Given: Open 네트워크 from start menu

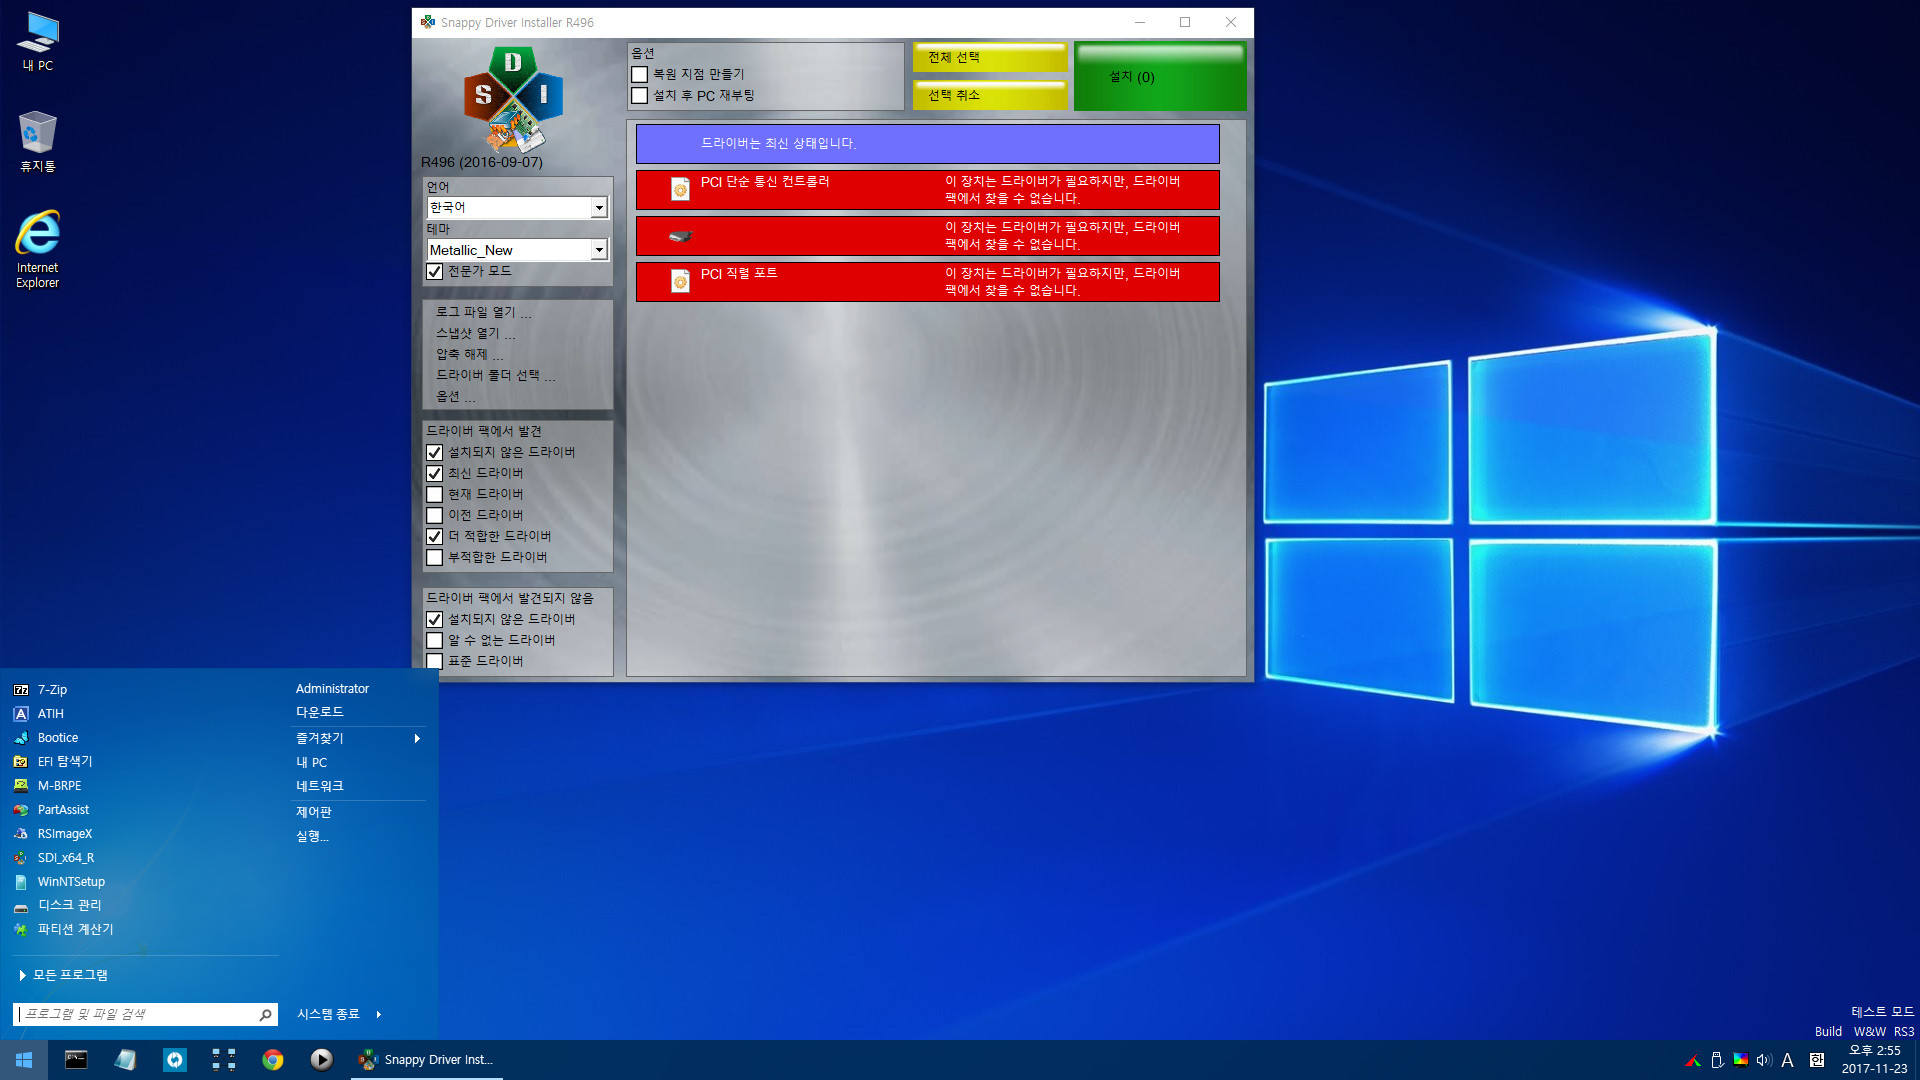Looking at the screenshot, I should pyautogui.click(x=320, y=786).
